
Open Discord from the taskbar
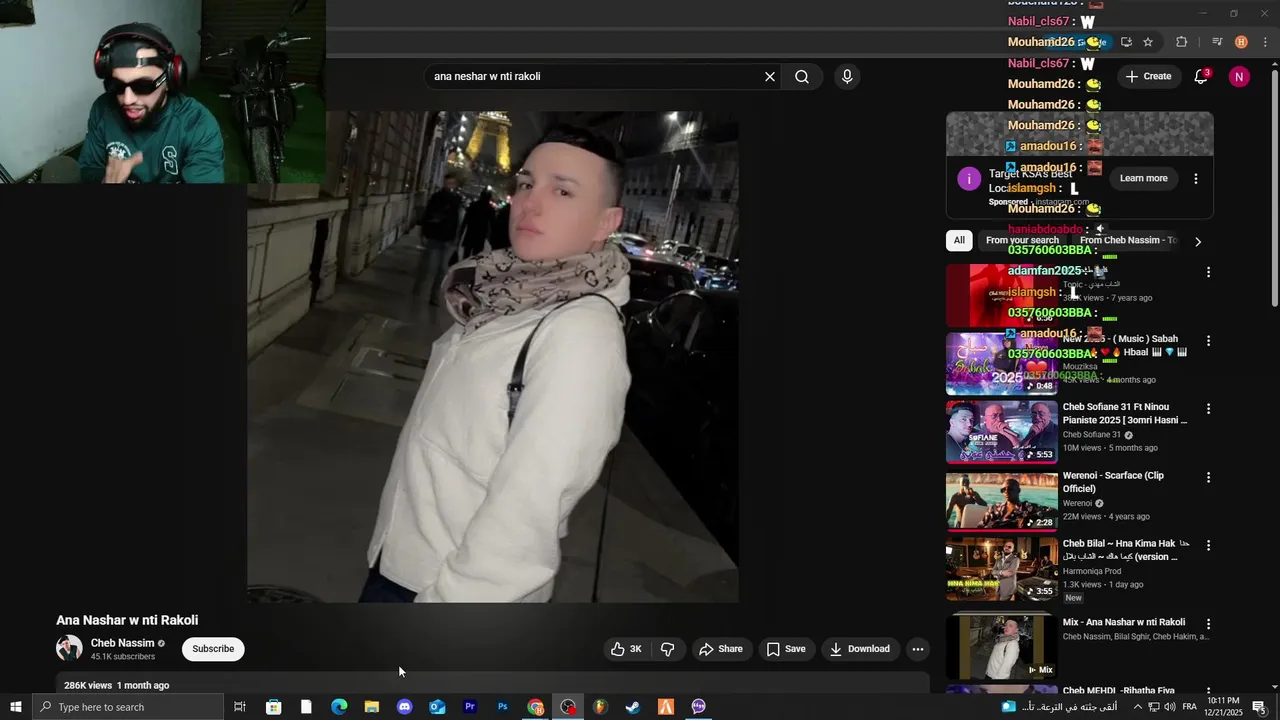point(404,707)
